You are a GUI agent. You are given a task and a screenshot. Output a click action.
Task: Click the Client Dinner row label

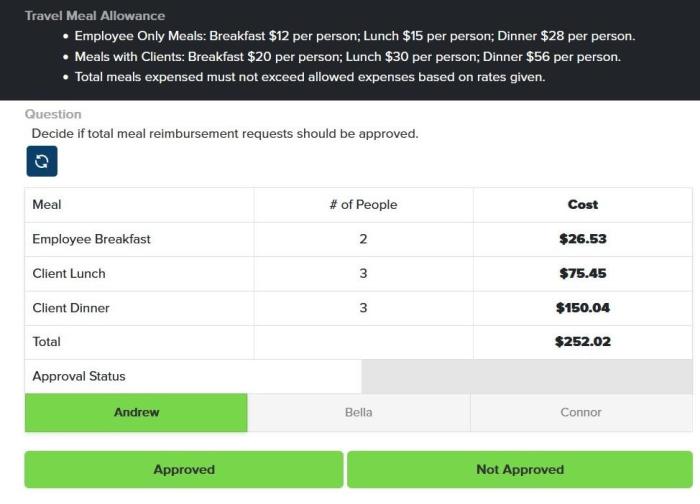tap(71, 308)
